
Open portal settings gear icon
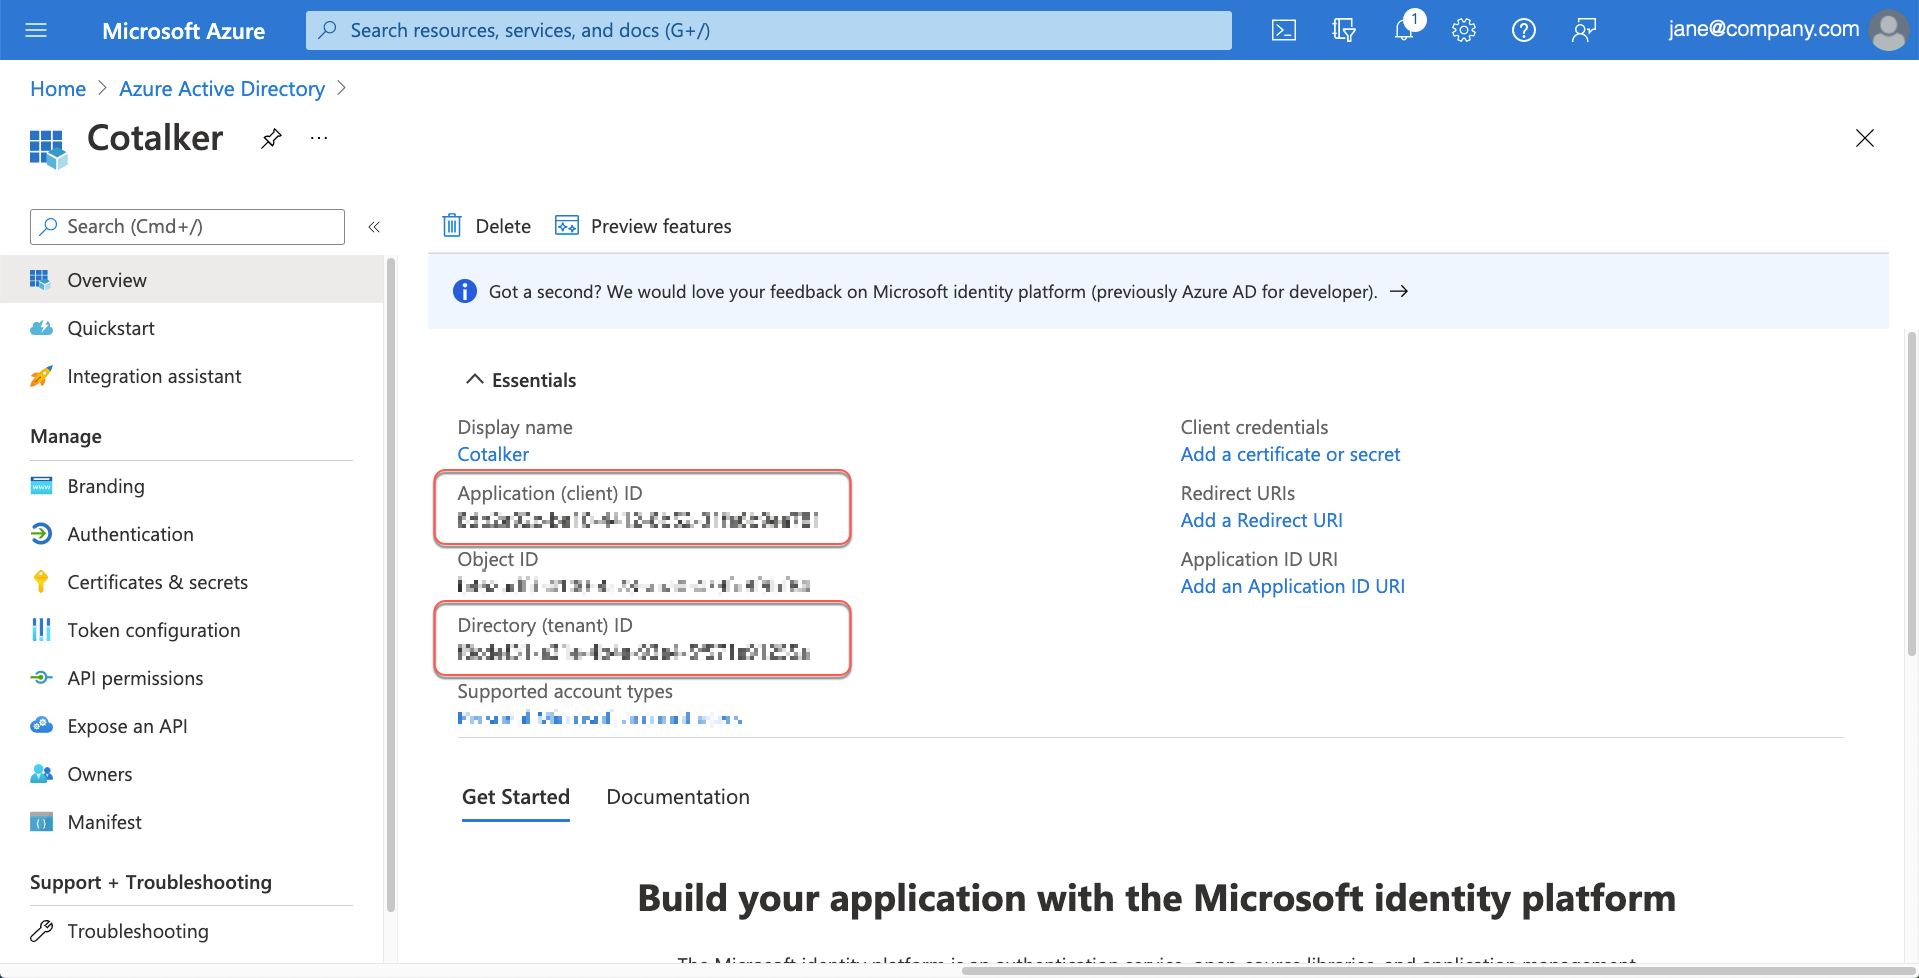coord(1464,30)
